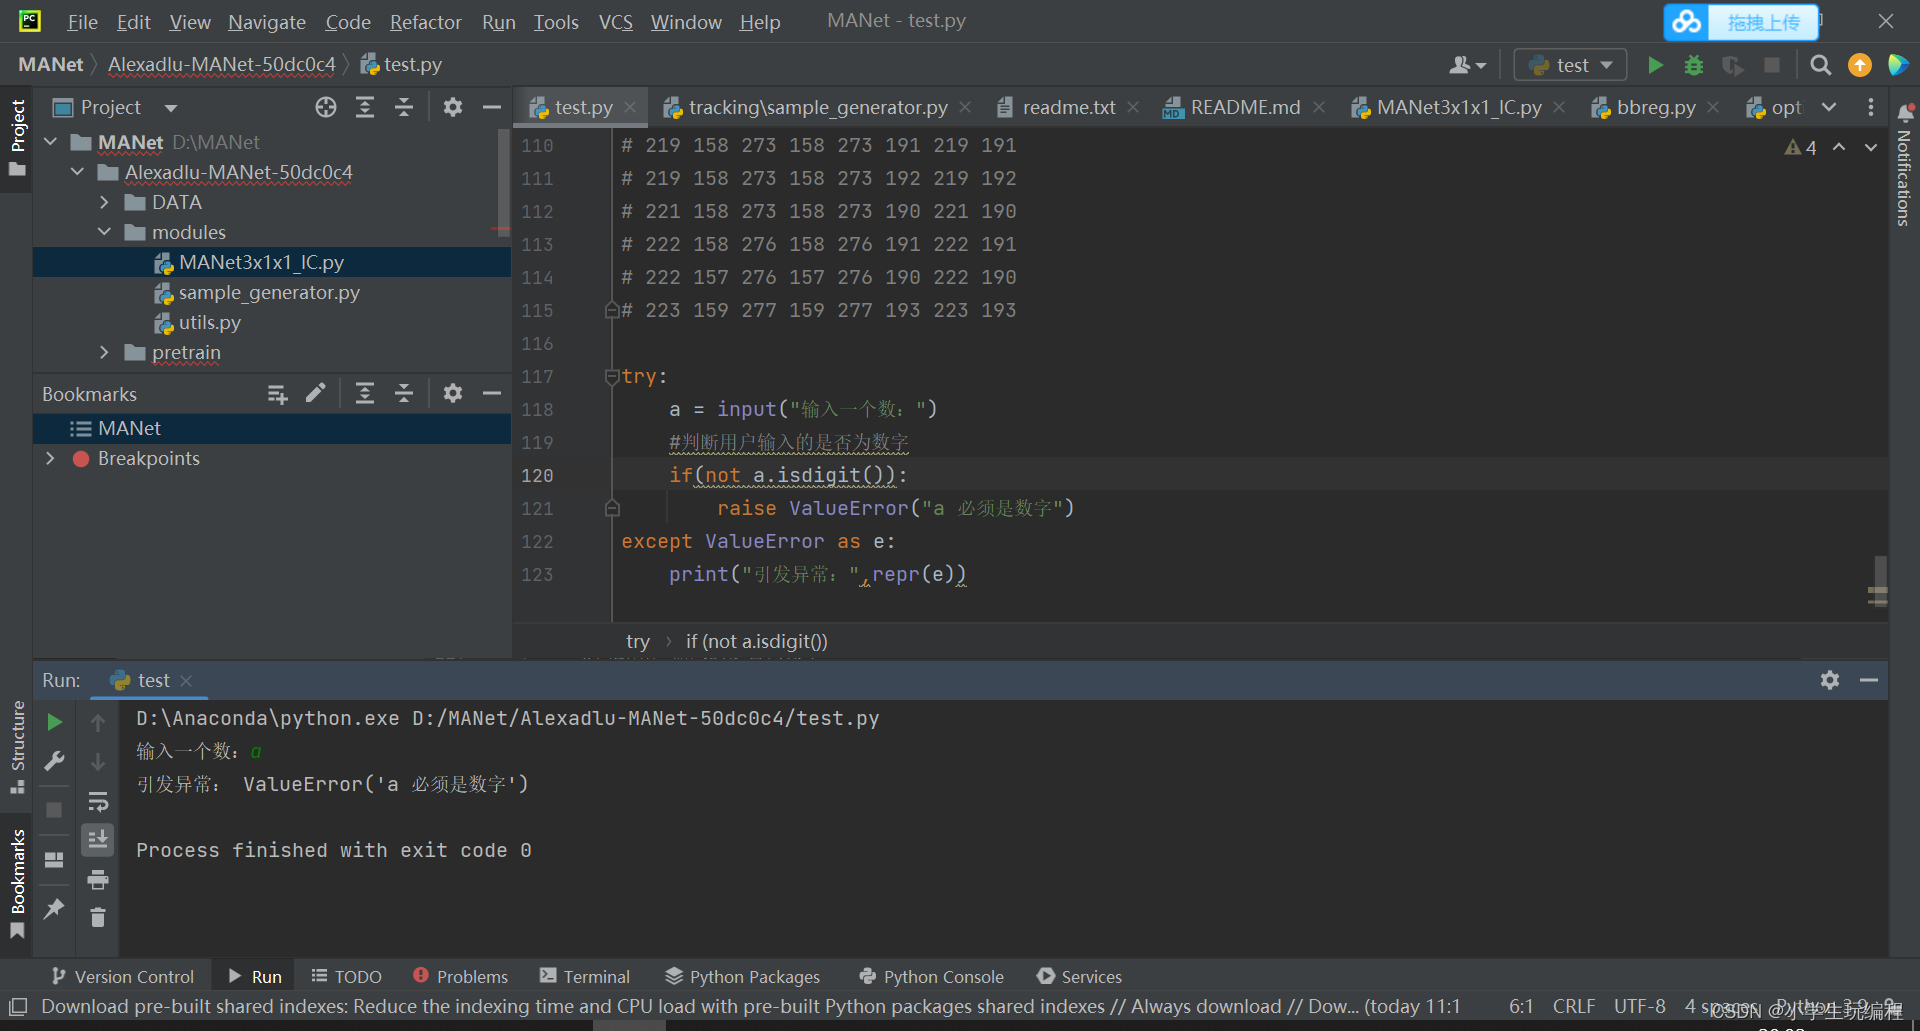Screen dimensions: 1920x1031
Task: Switch to readme.txt editor tab
Action: [x=1069, y=107]
